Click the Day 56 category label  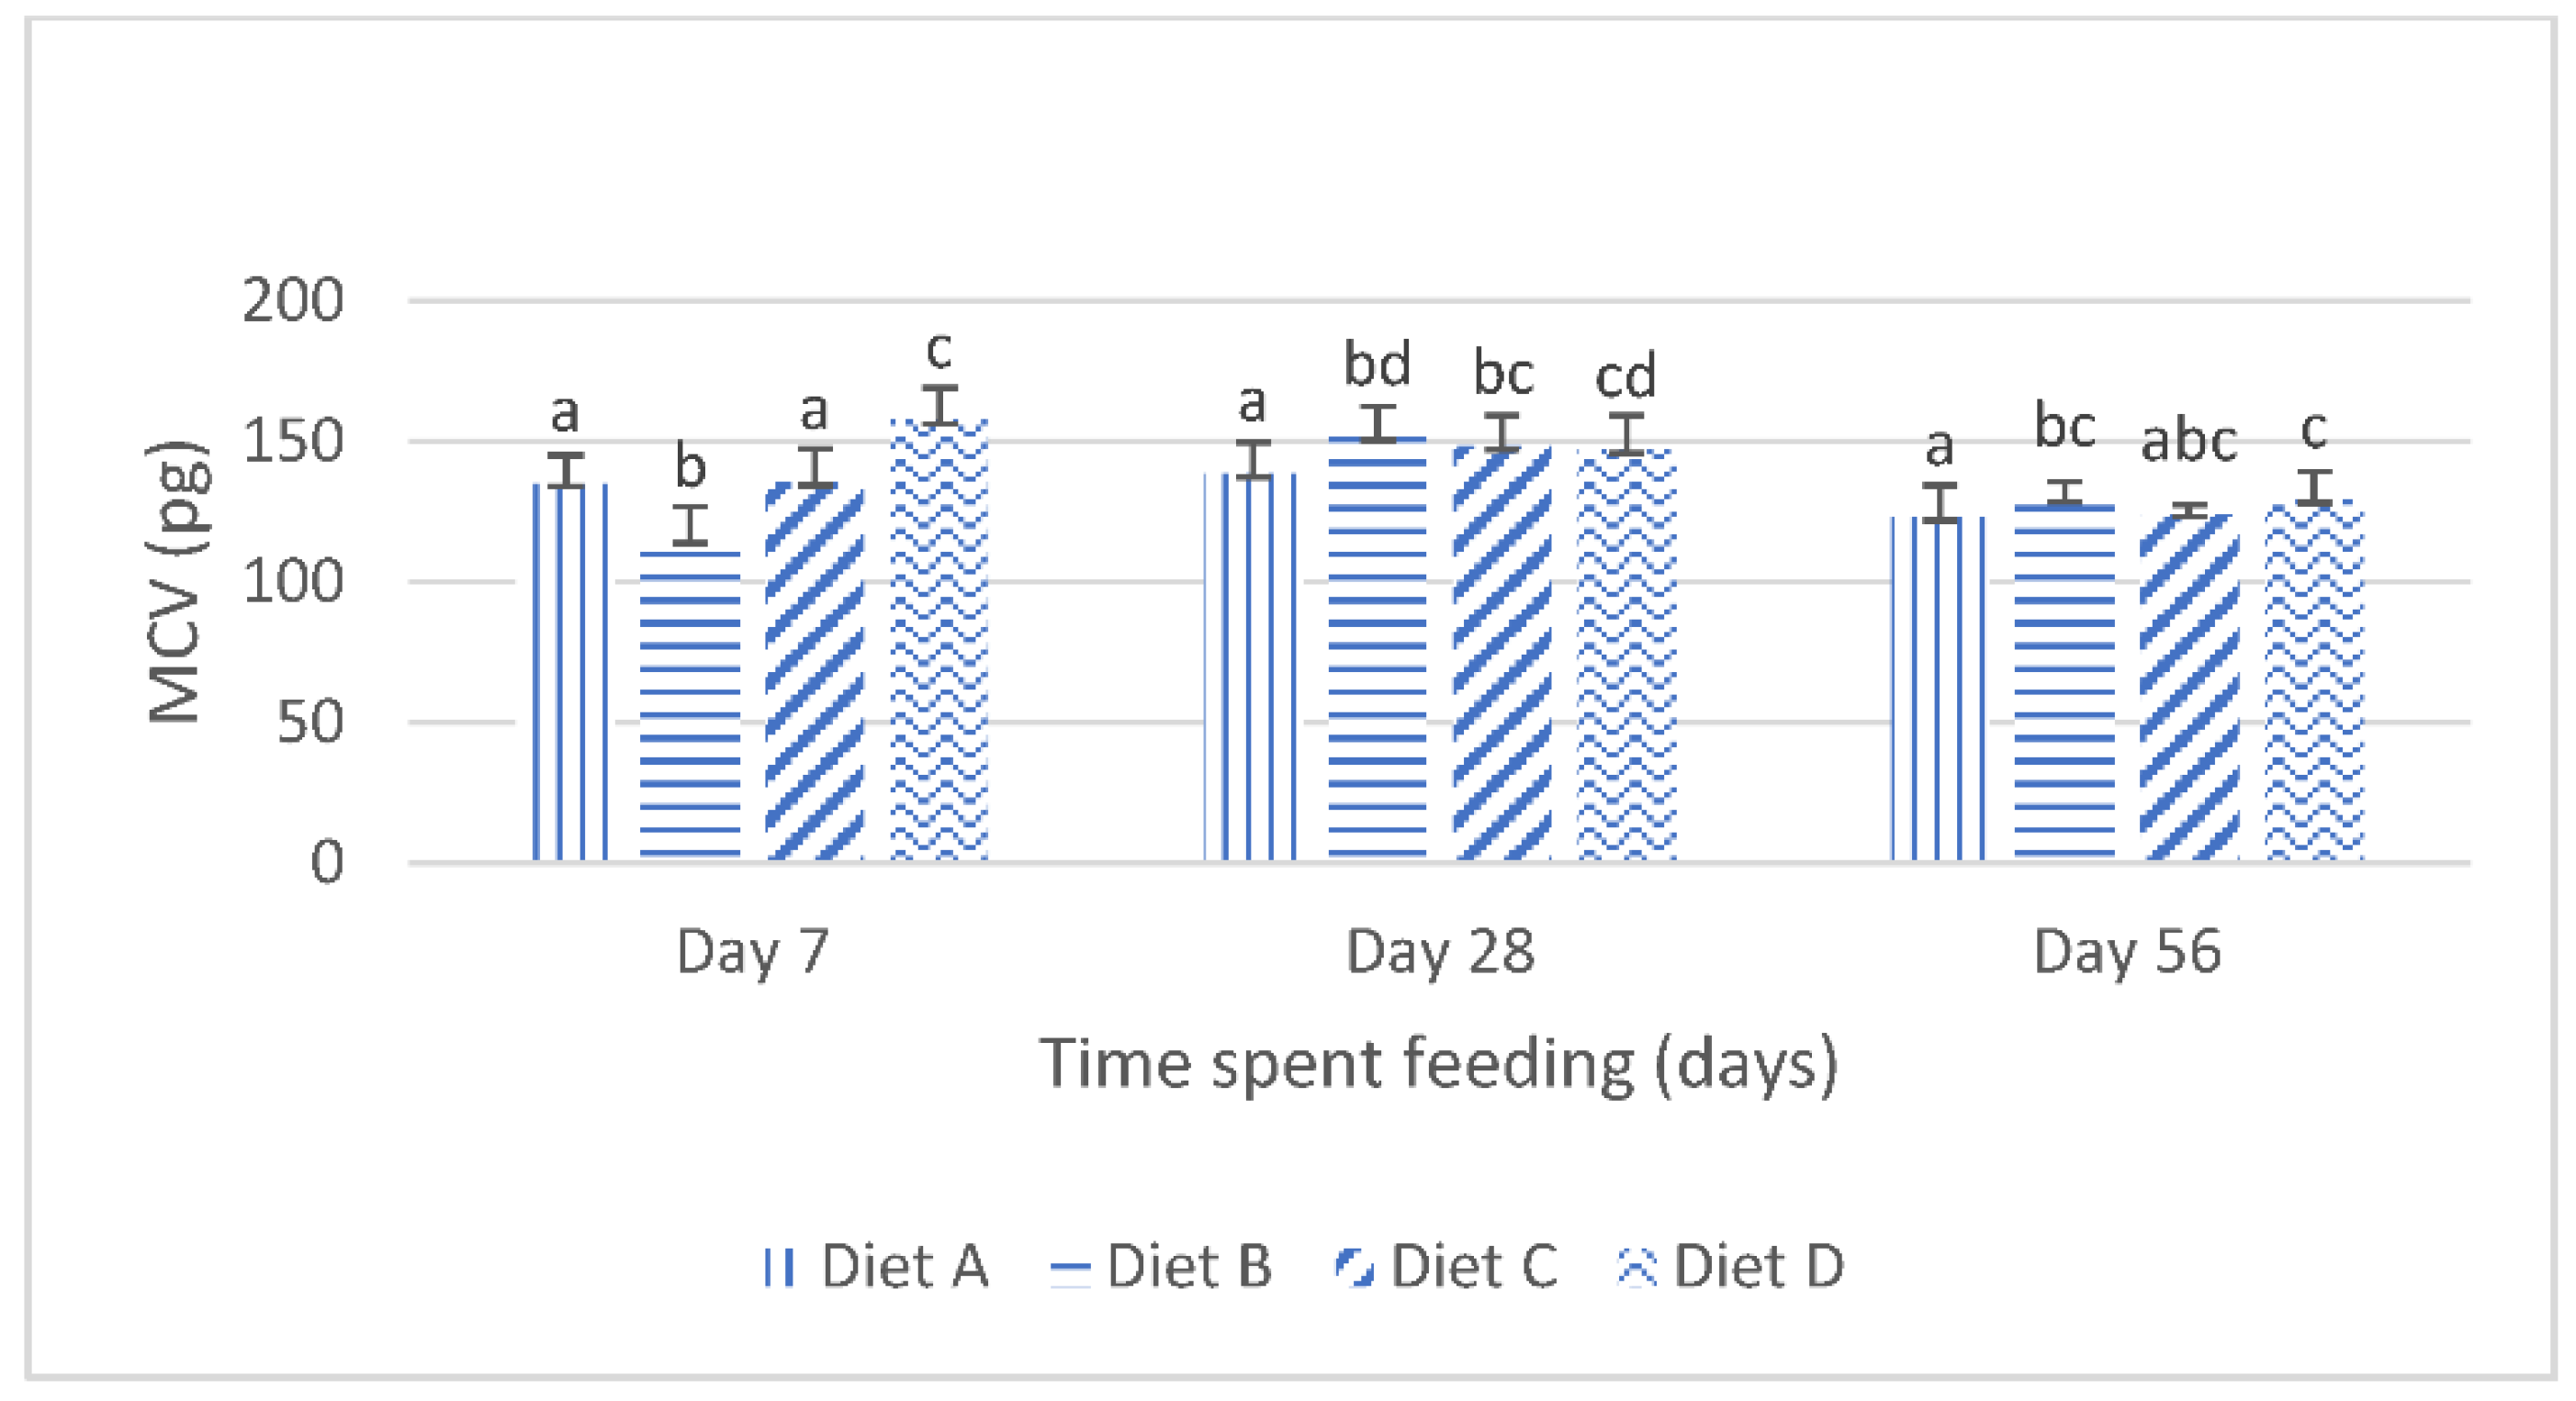coord(2127,952)
